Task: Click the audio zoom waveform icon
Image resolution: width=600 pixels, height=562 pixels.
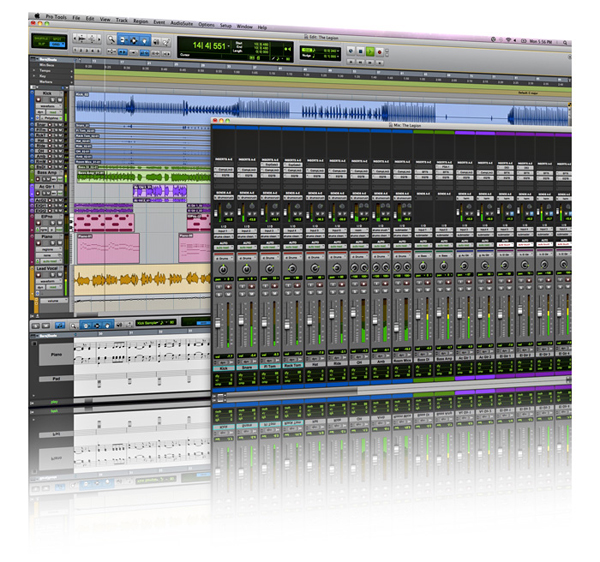Action: tap(82, 38)
